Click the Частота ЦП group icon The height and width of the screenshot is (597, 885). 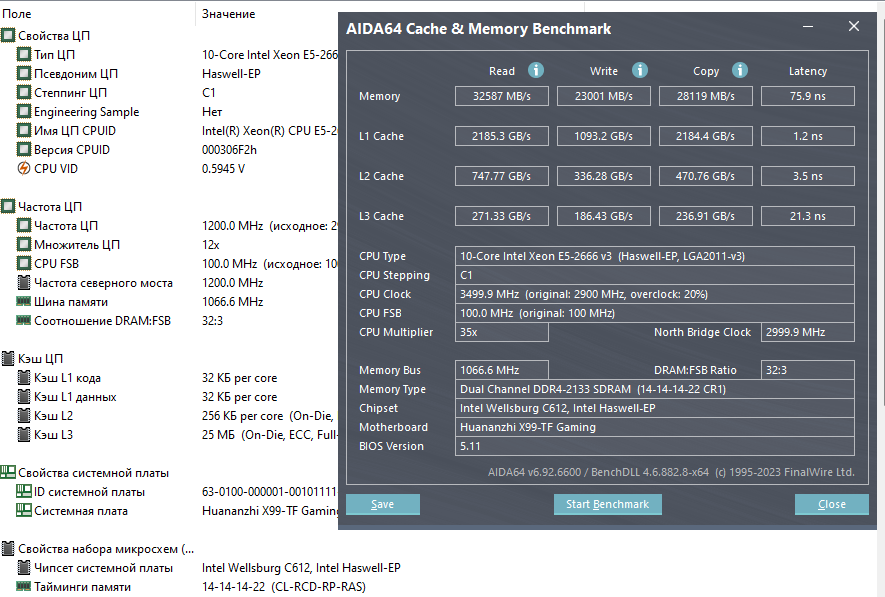pyautogui.click(x=8, y=207)
